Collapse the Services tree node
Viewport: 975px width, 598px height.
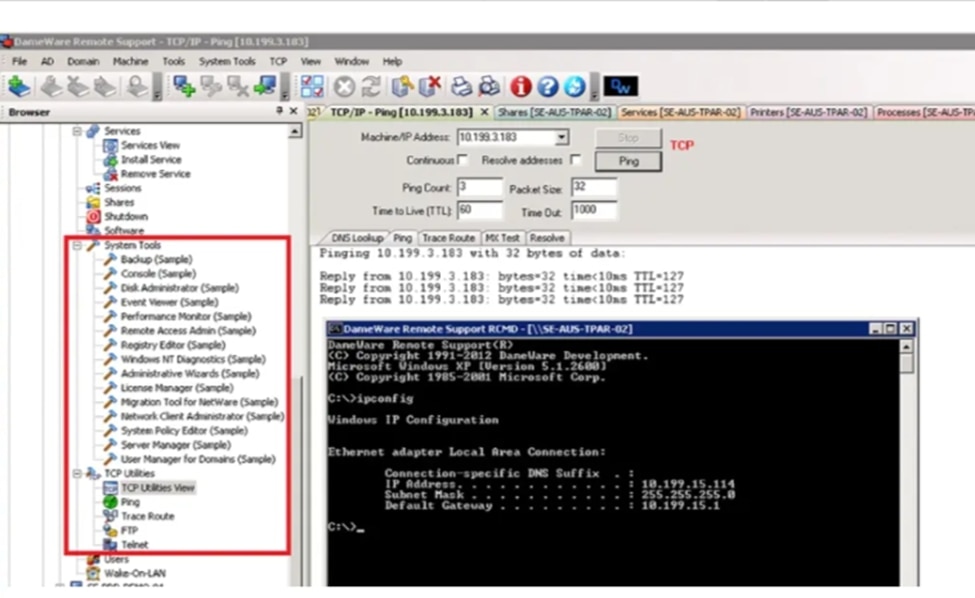coord(77,131)
